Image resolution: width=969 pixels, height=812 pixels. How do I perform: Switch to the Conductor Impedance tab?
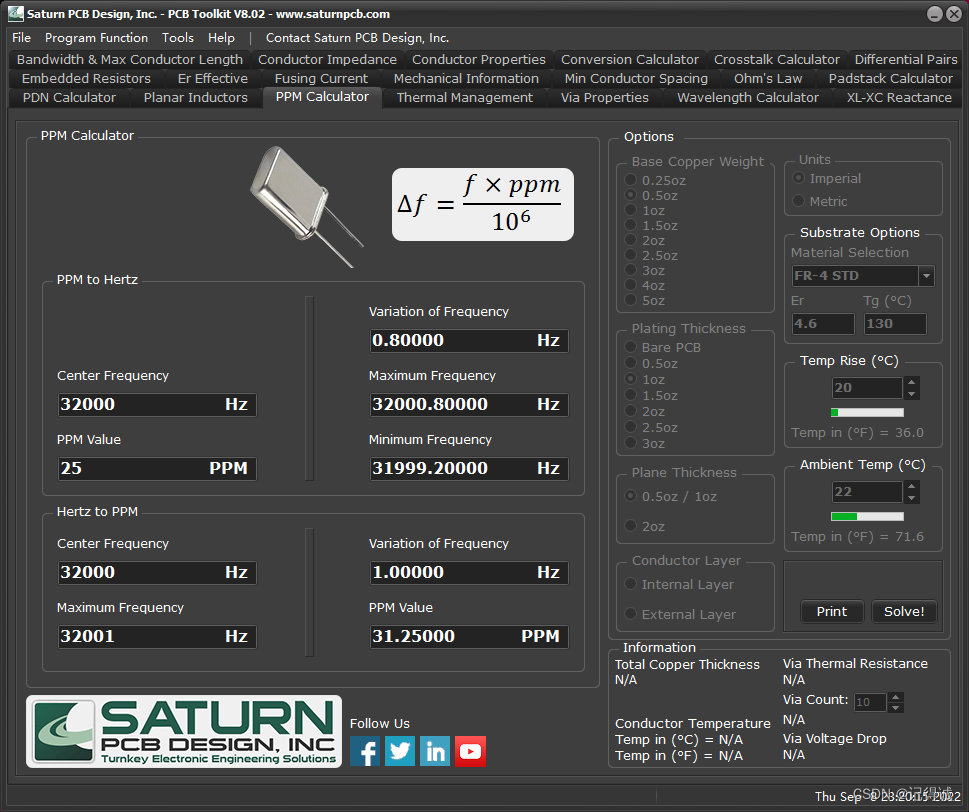click(x=327, y=59)
